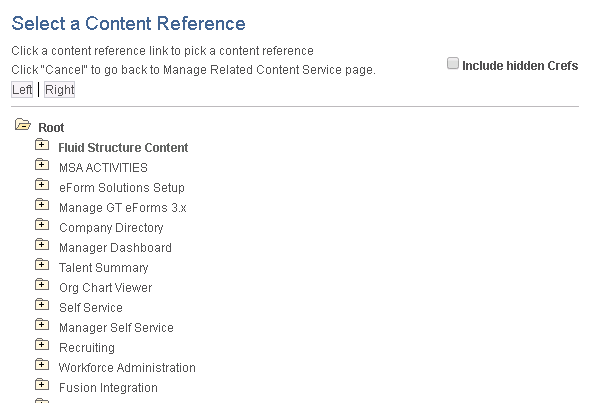Expand the Fluid Structure Content folder
The width and height of the screenshot is (614, 403).
(x=42, y=145)
